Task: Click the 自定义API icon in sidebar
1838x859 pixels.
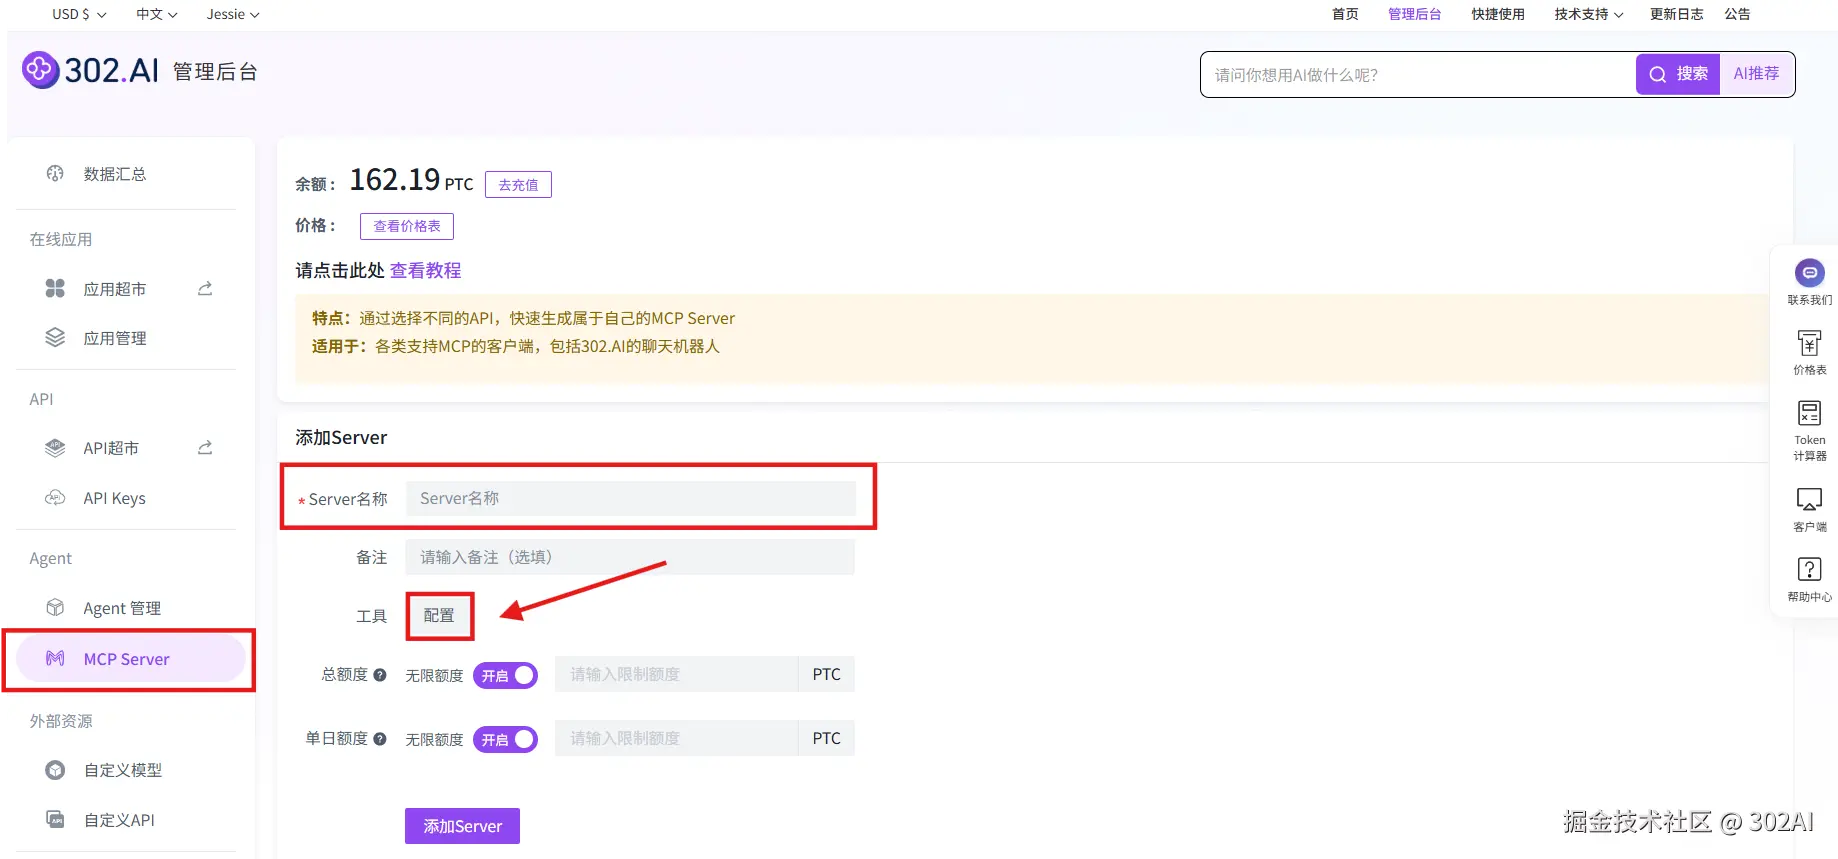Action: (x=55, y=819)
